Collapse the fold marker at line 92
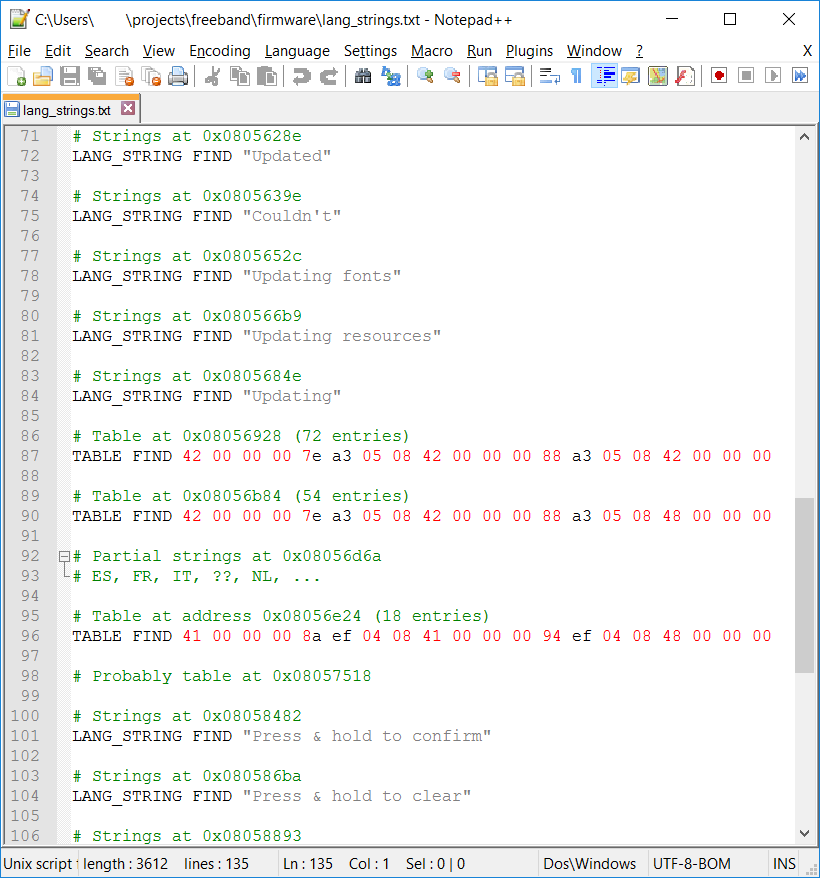Image resolution: width=820 pixels, height=878 pixels. 64,557
